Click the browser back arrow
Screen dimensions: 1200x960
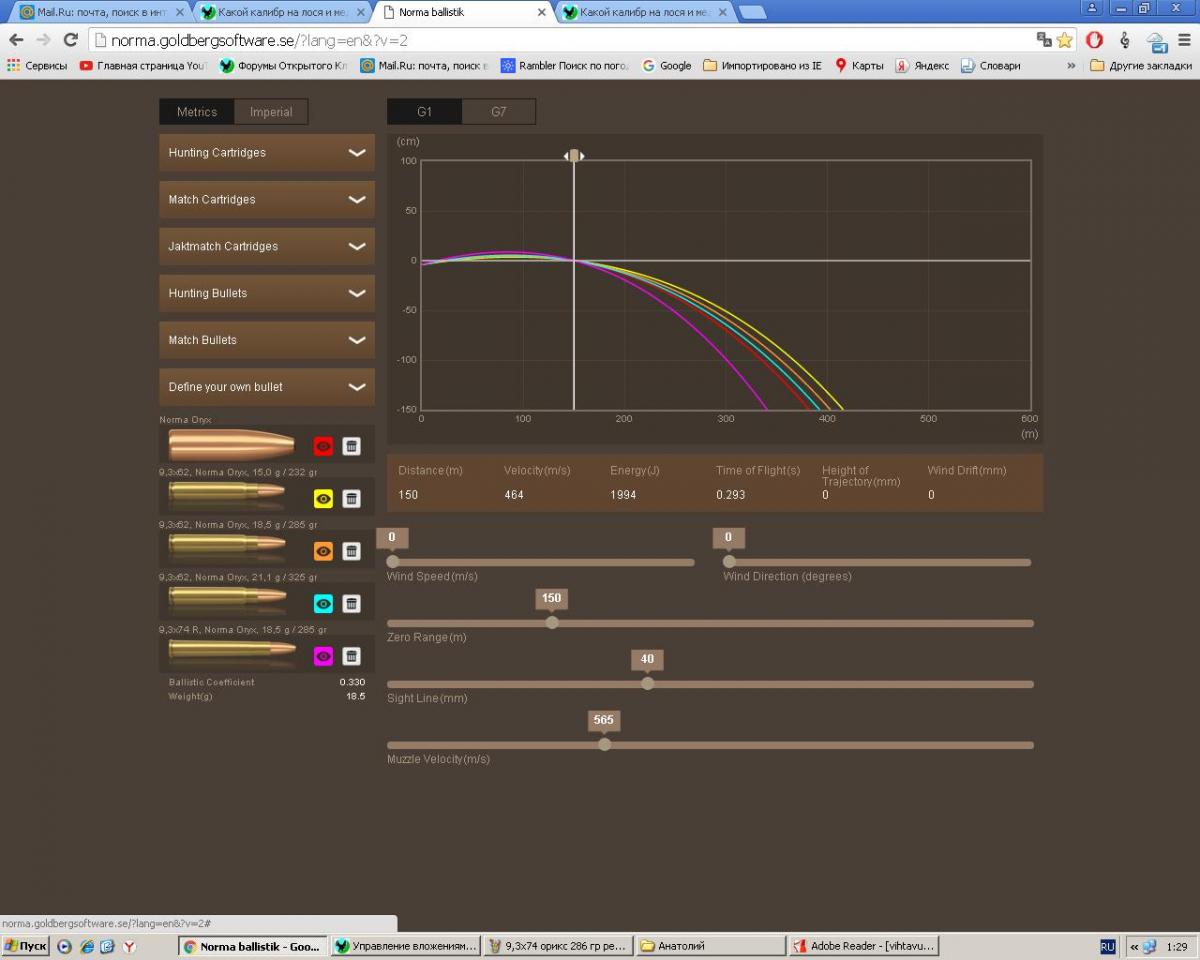point(16,40)
